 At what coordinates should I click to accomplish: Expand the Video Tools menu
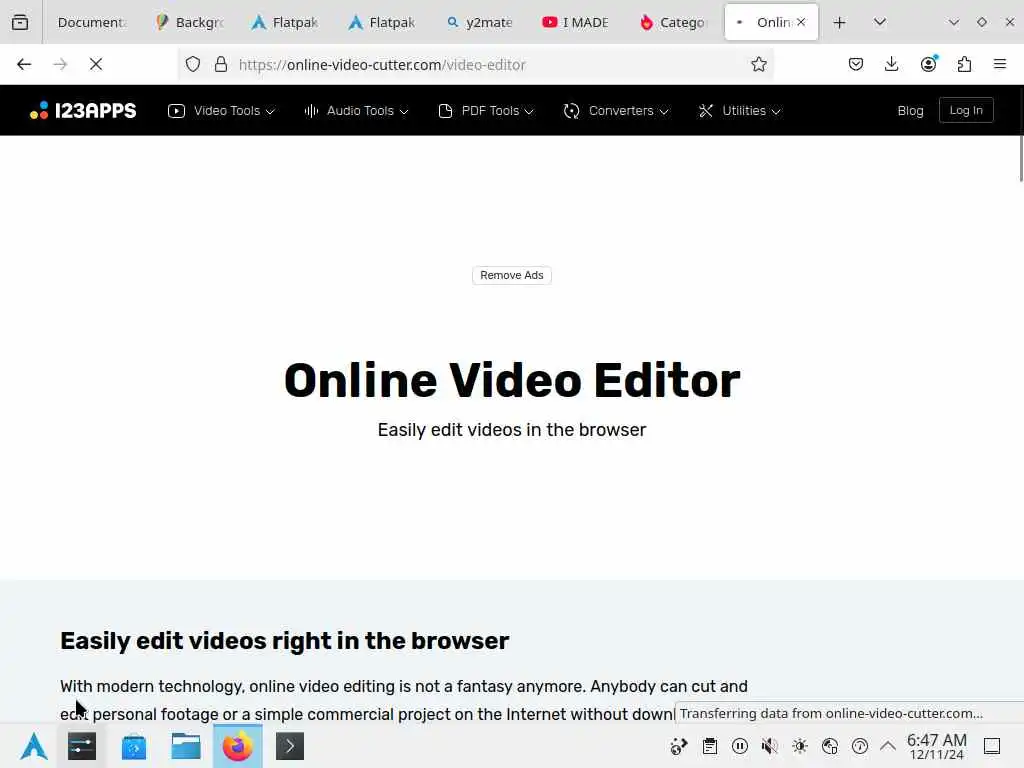pos(221,110)
